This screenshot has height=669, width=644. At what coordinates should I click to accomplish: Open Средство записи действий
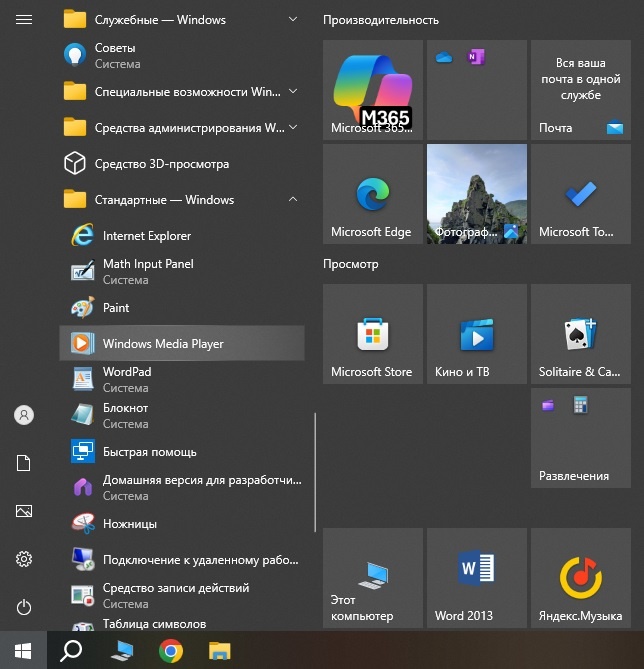pyautogui.click(x=182, y=595)
